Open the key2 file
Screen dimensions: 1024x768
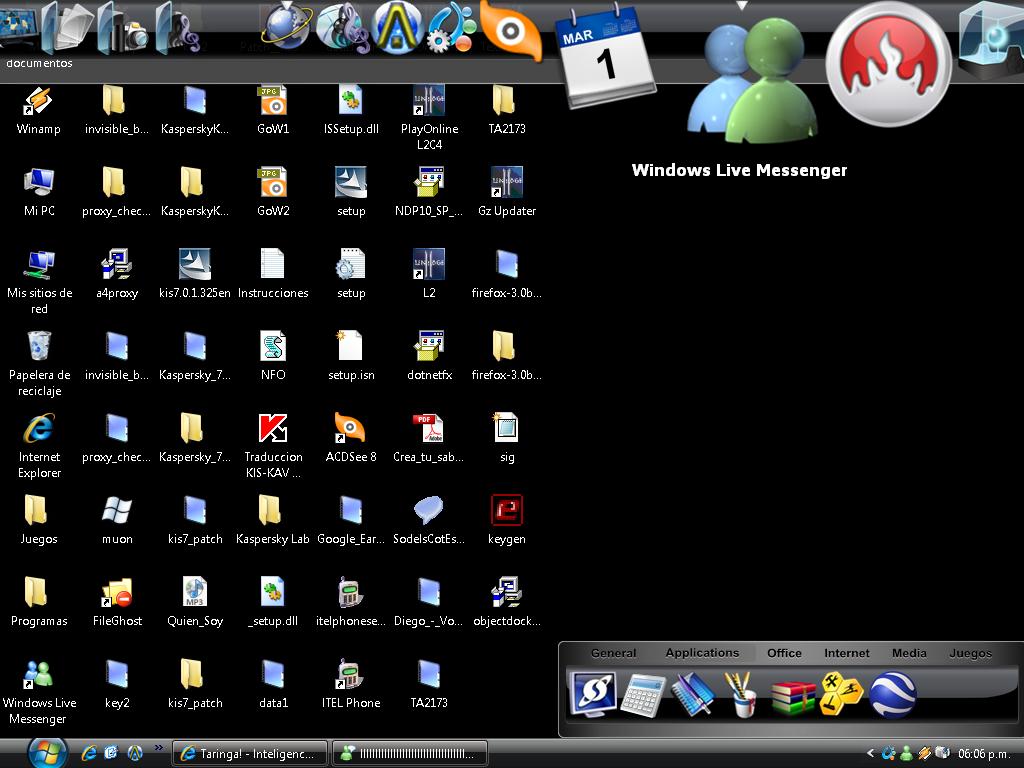point(117,675)
